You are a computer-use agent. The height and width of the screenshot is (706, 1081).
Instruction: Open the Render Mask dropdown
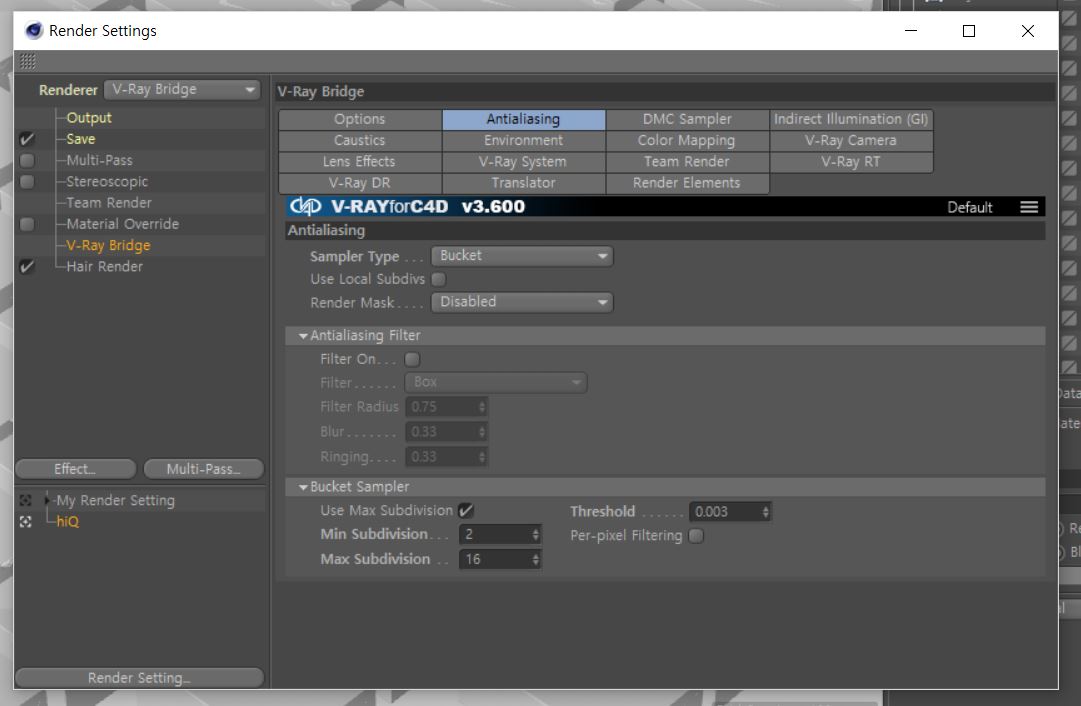(522, 302)
